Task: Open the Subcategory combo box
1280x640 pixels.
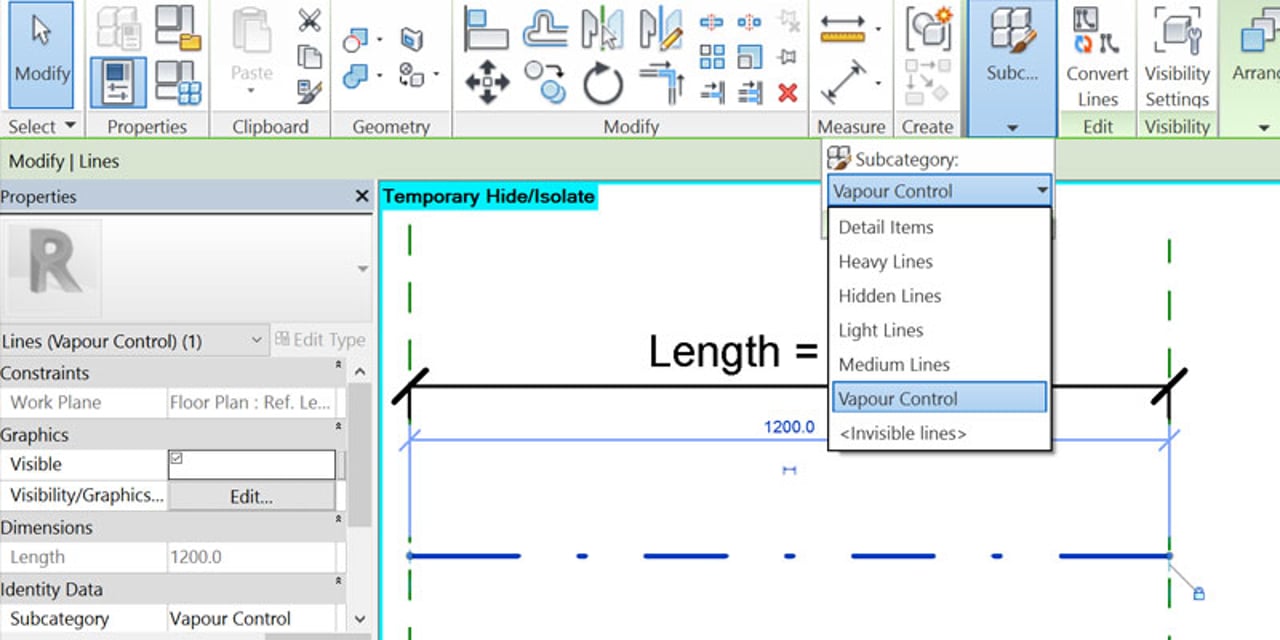Action: (x=939, y=191)
